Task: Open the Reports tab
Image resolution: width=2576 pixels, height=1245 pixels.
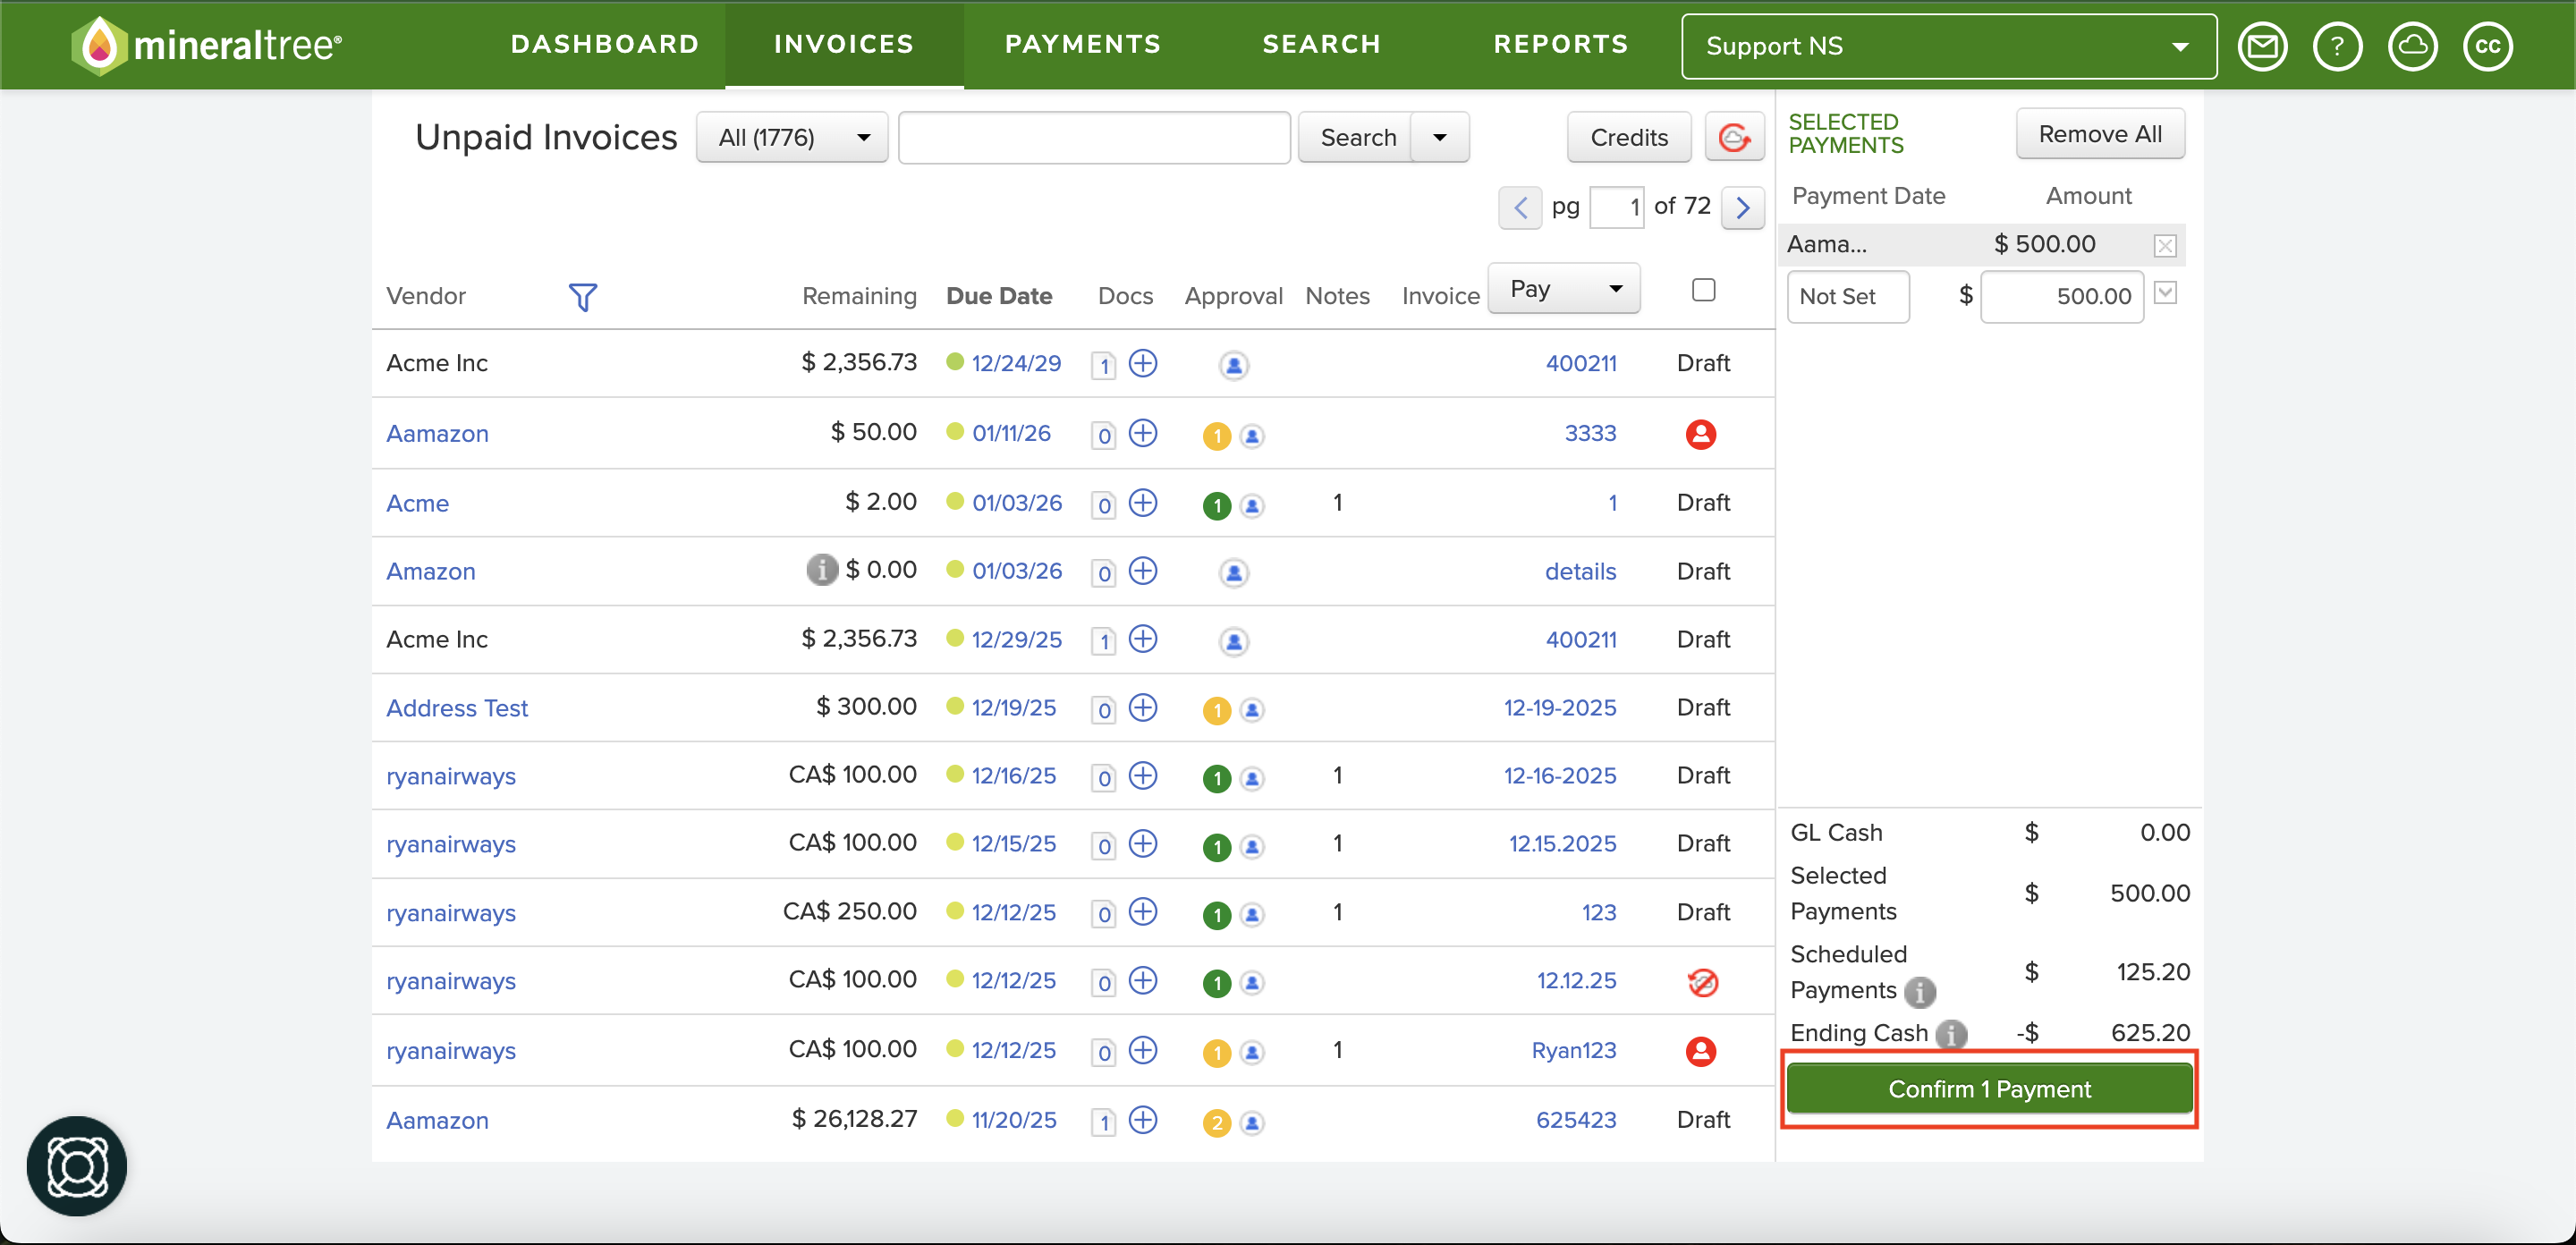Action: coord(1561,44)
